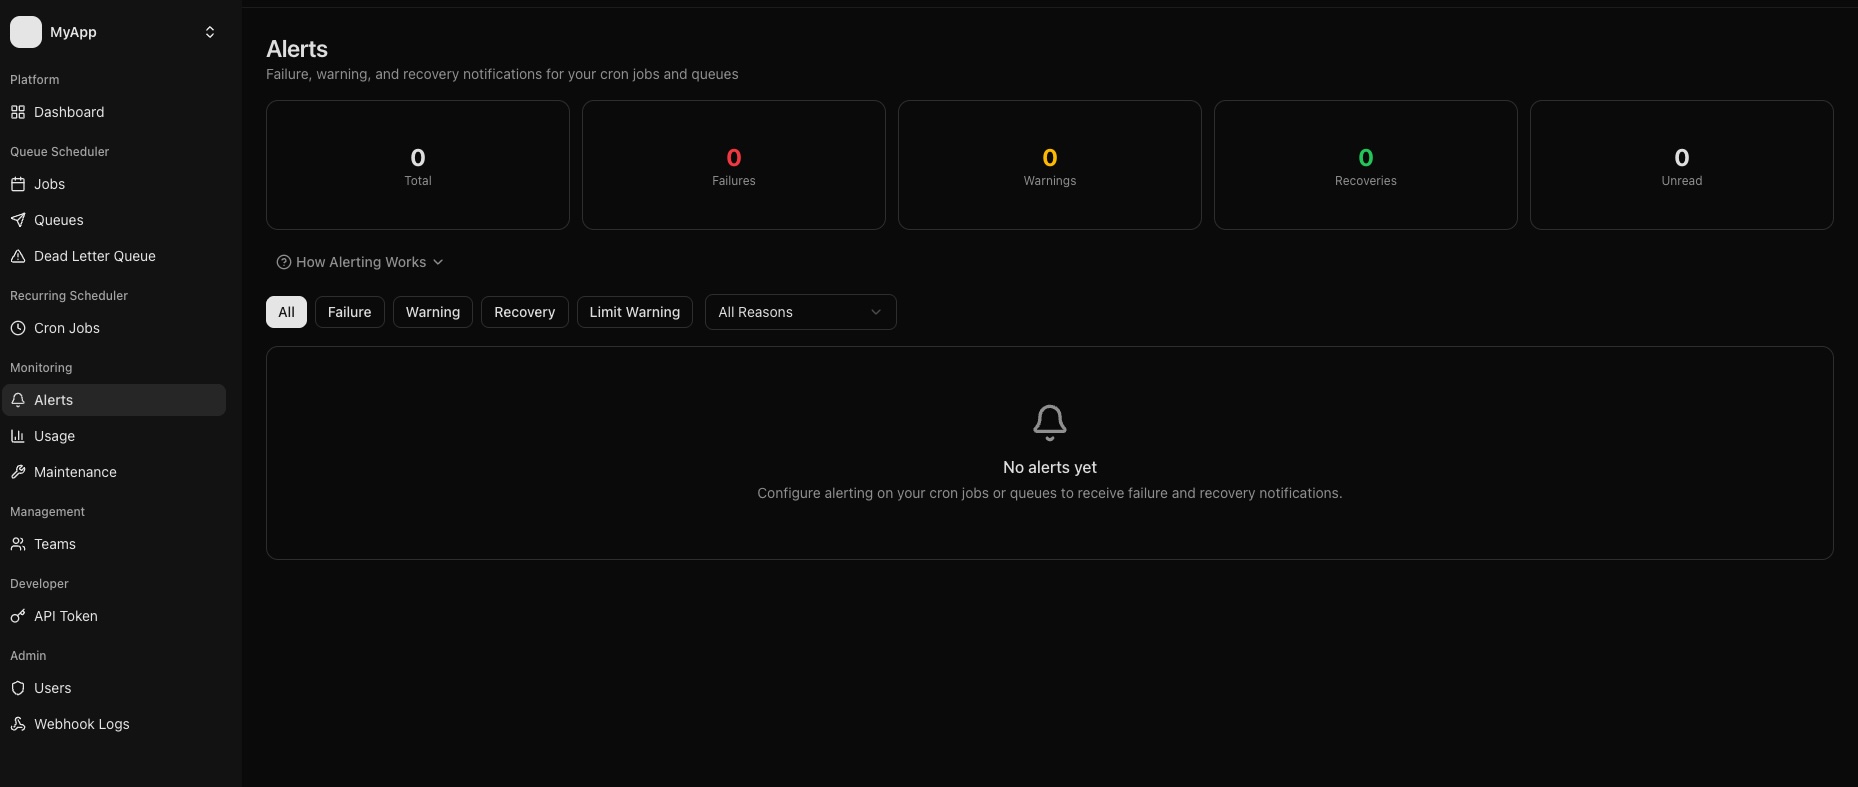Image resolution: width=1858 pixels, height=787 pixels.
Task: Open the MyApp workspace switcher chevrons
Action: coord(210,32)
